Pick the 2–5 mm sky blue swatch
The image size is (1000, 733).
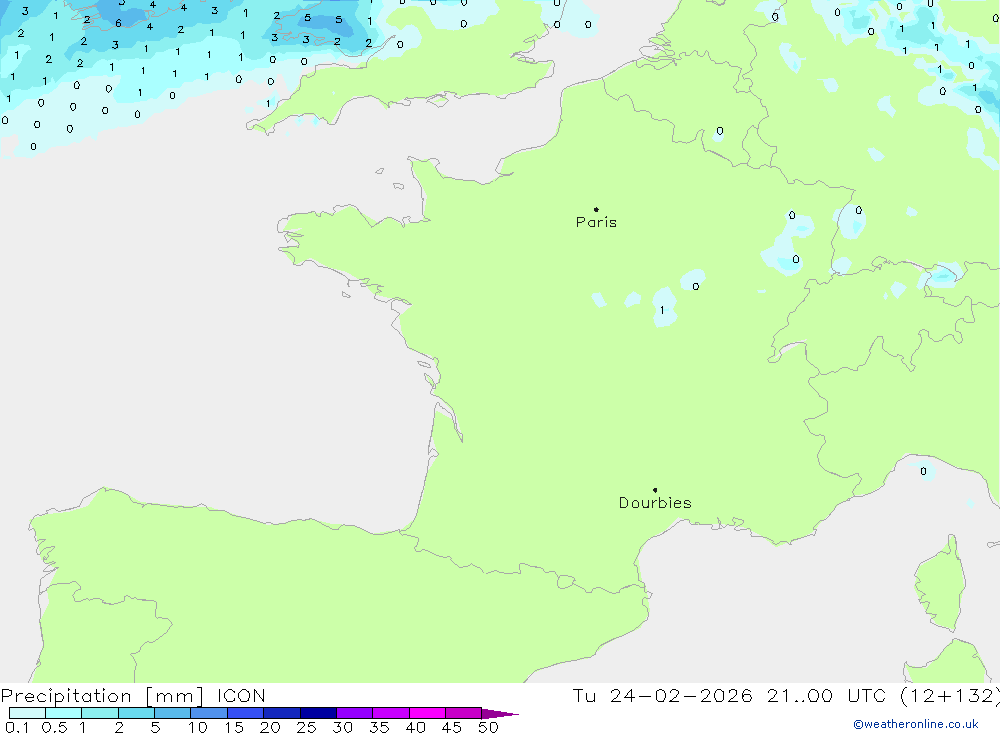[x=136, y=713]
